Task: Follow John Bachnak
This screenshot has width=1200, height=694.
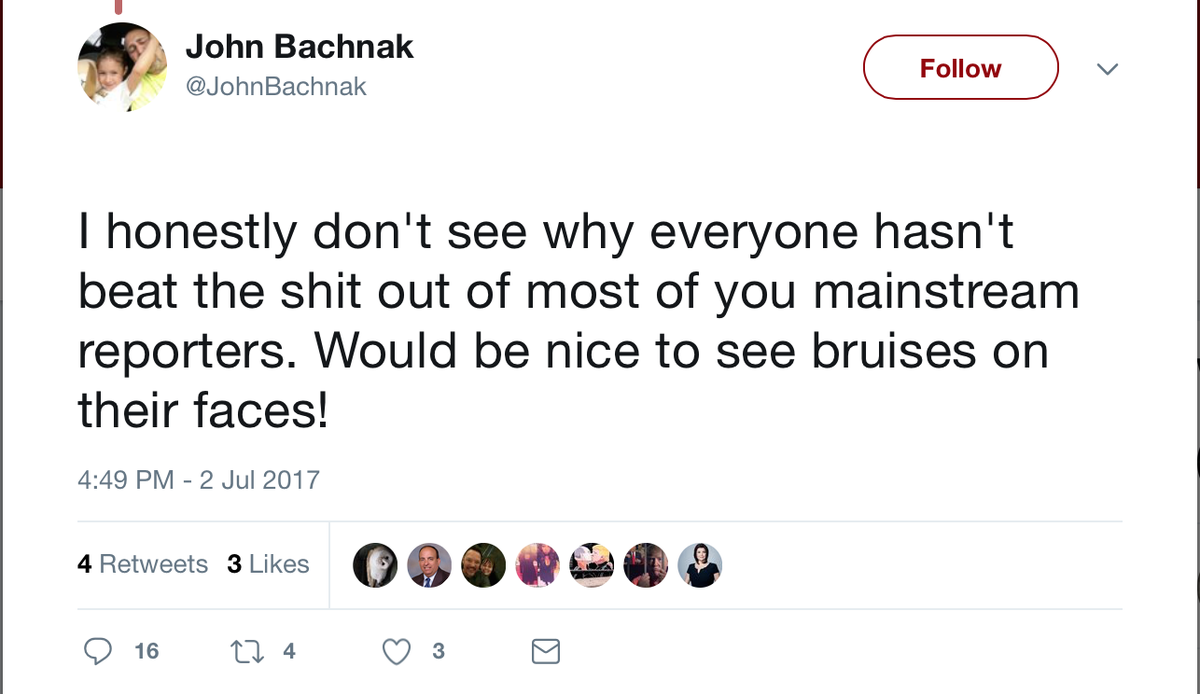Action: point(960,68)
